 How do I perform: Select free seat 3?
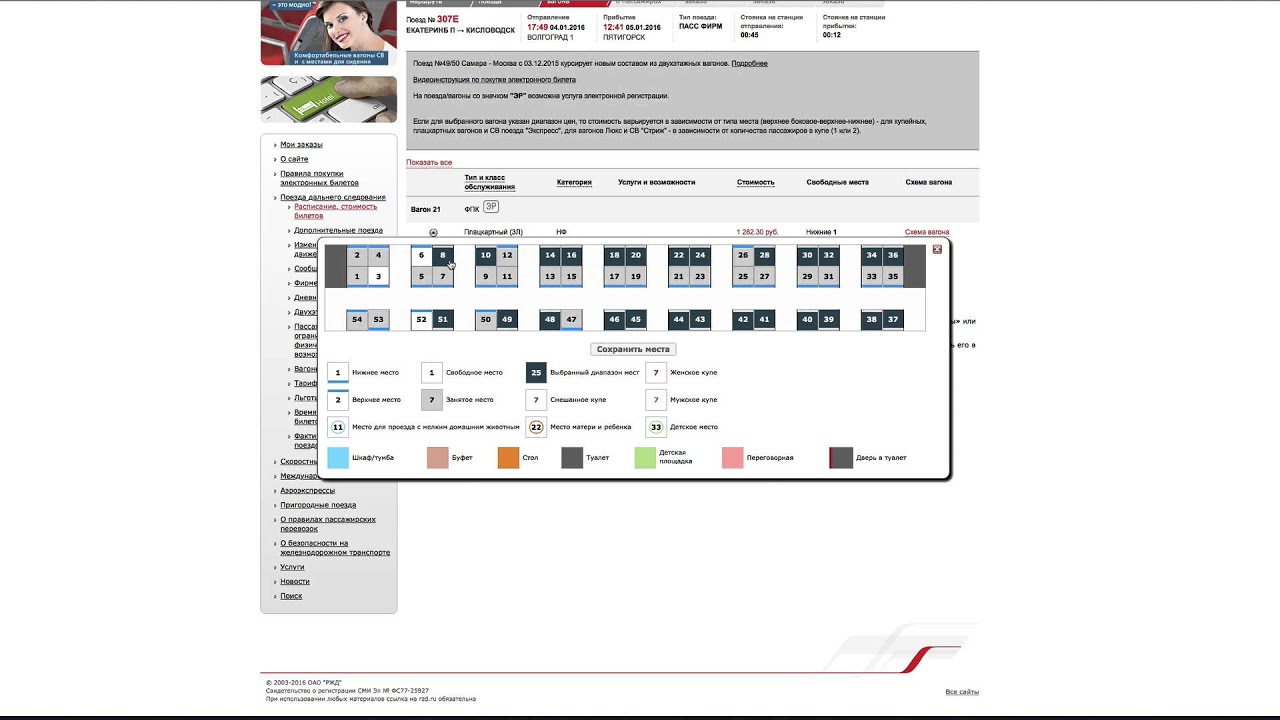pos(378,276)
